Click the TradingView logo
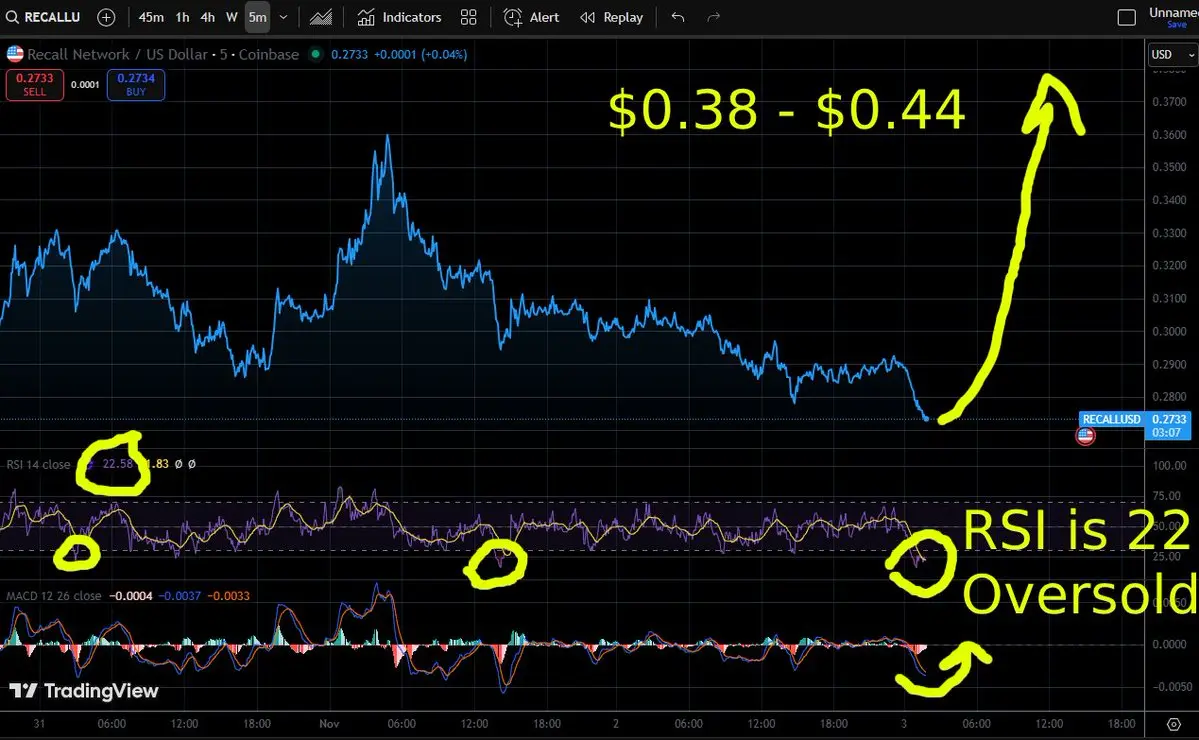 (84, 691)
